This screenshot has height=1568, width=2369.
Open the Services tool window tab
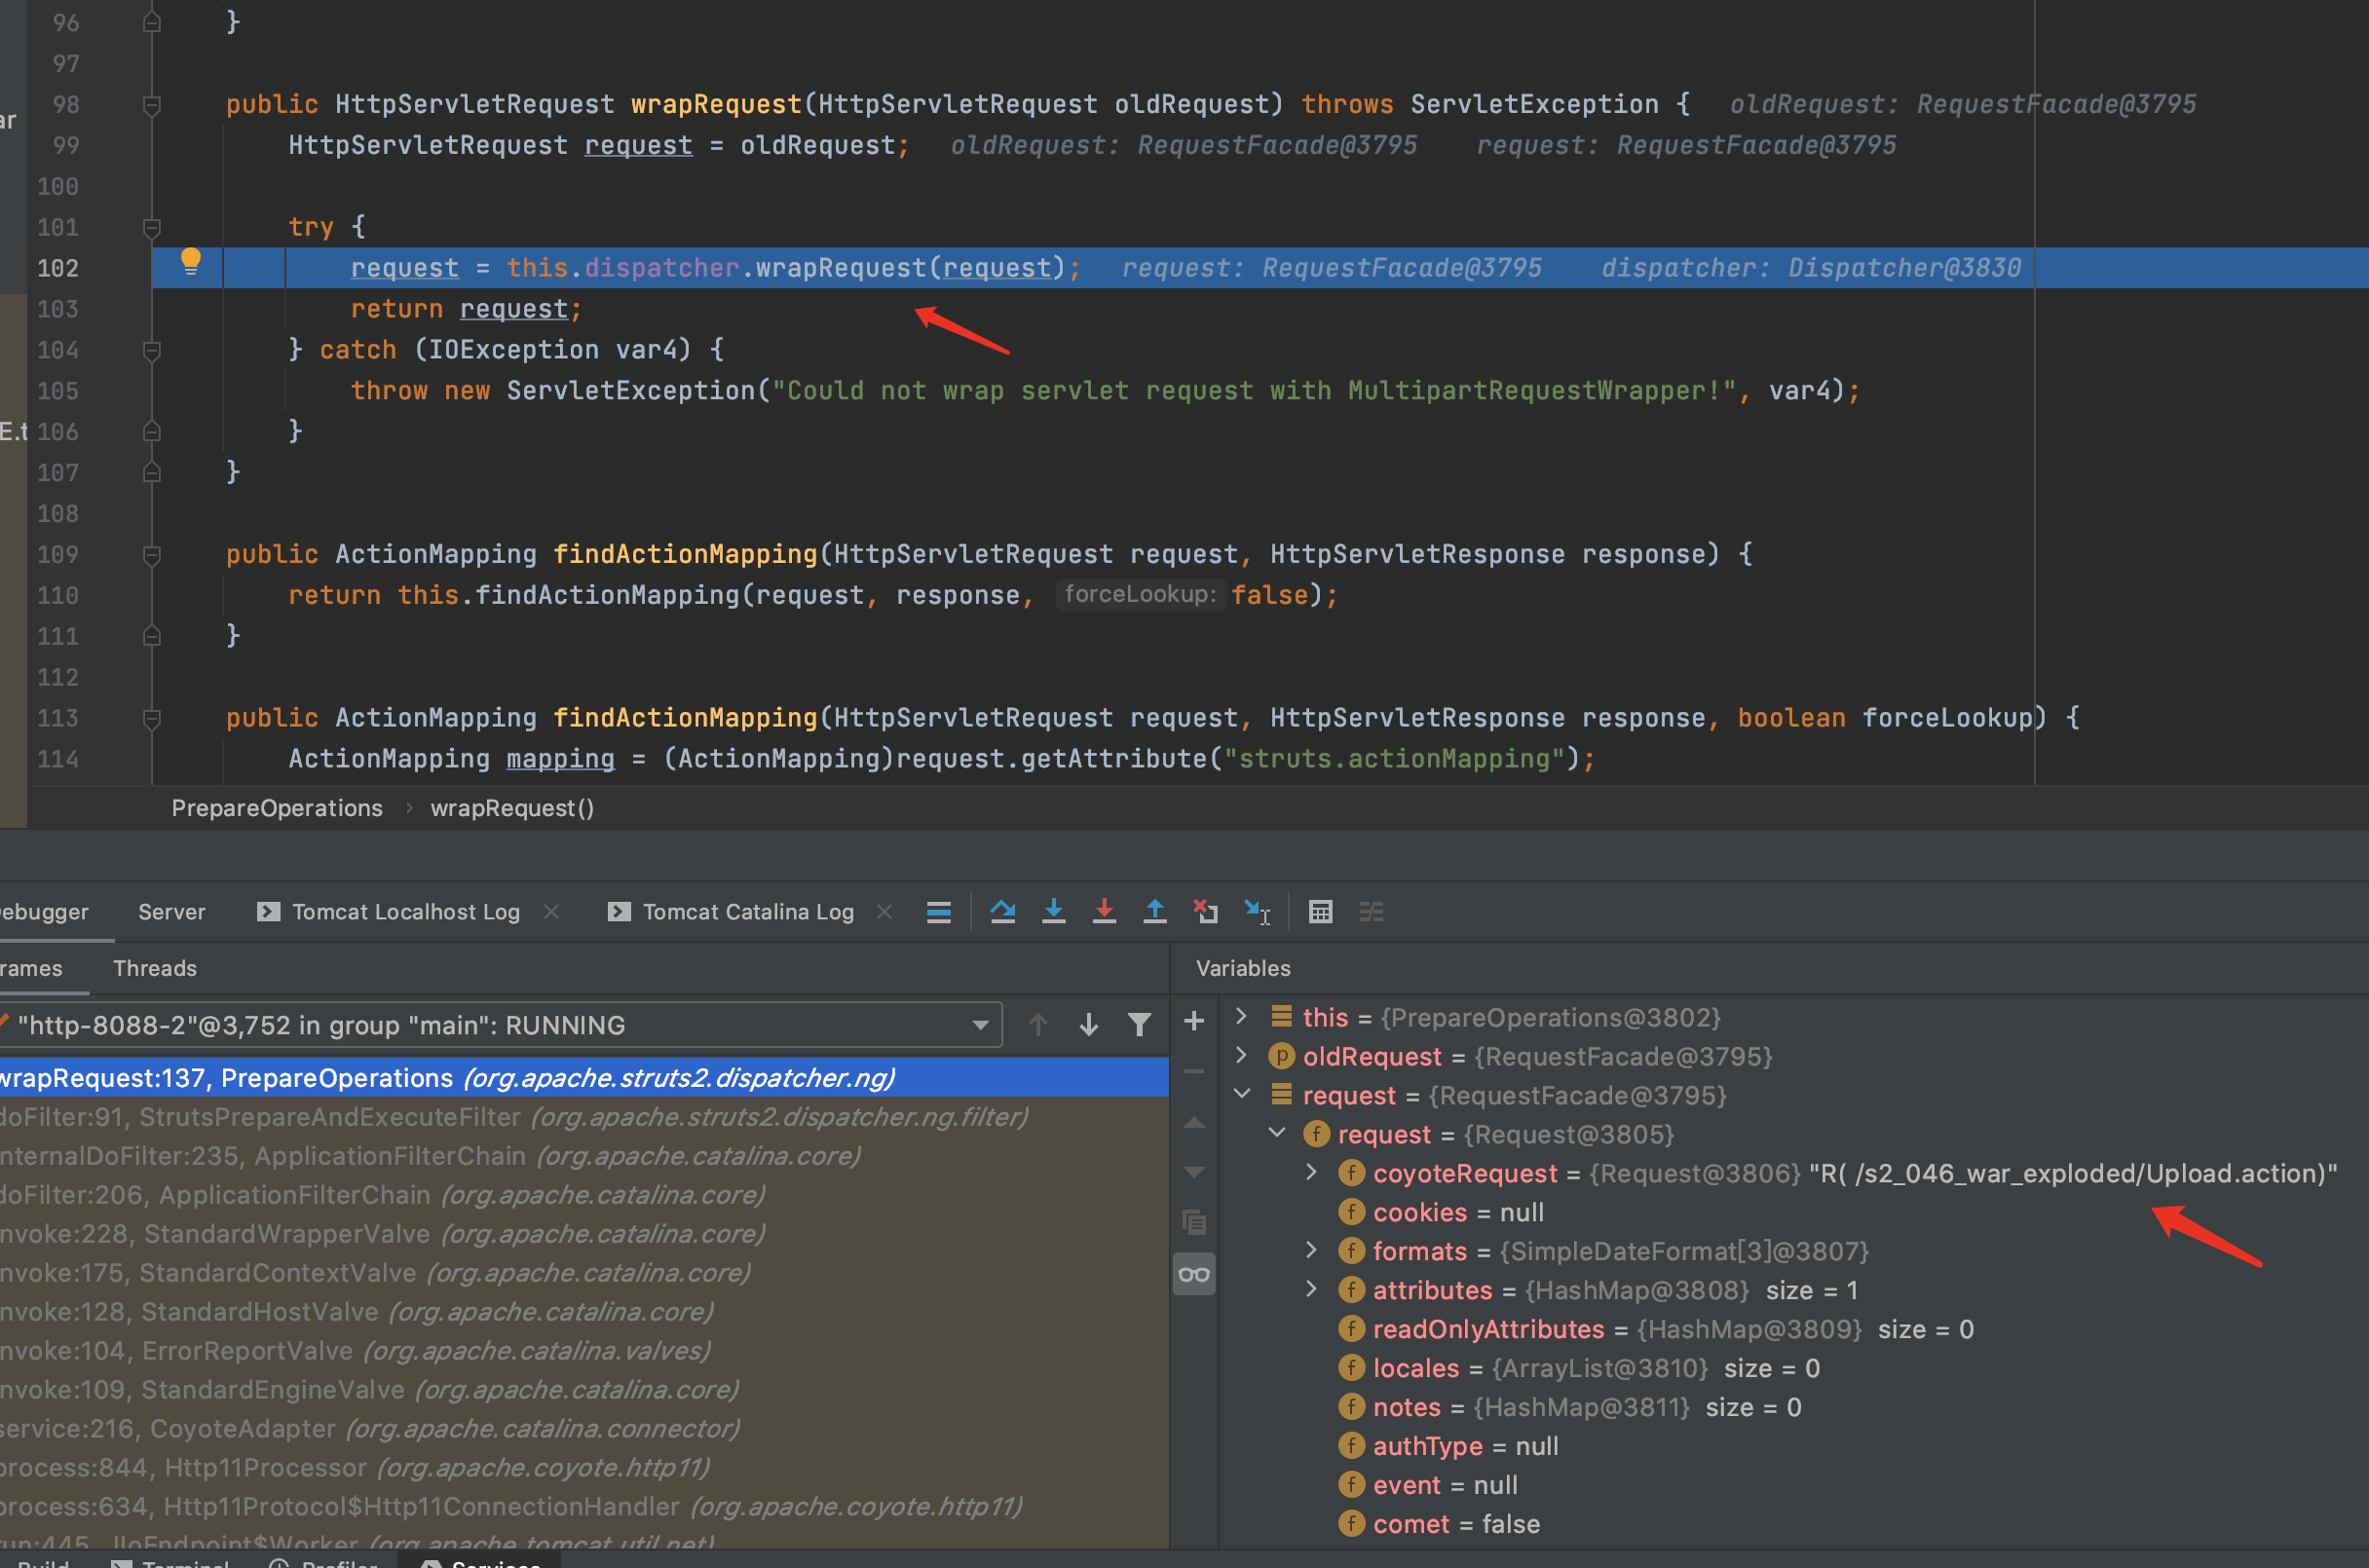(x=482, y=1560)
